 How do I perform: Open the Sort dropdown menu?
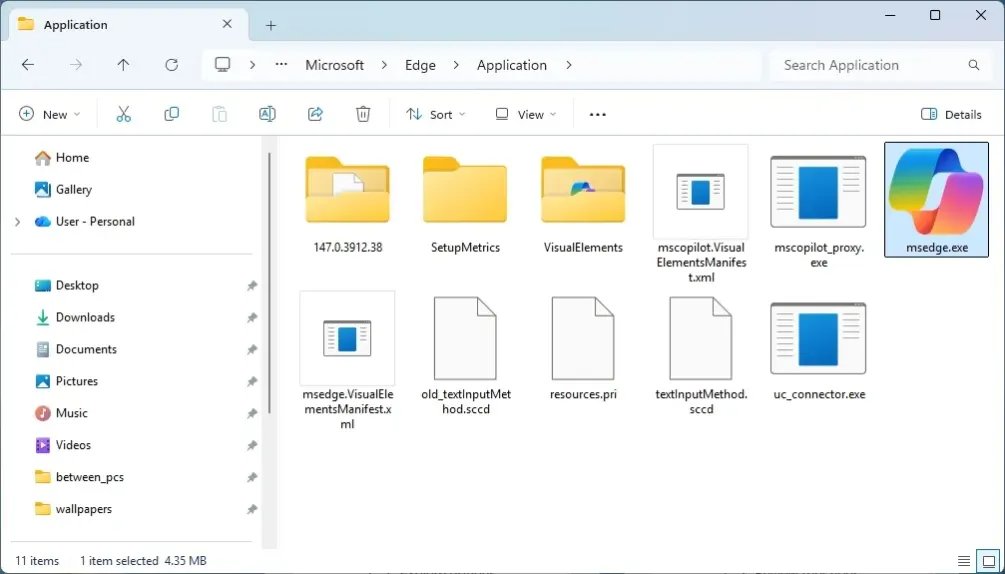pos(436,114)
